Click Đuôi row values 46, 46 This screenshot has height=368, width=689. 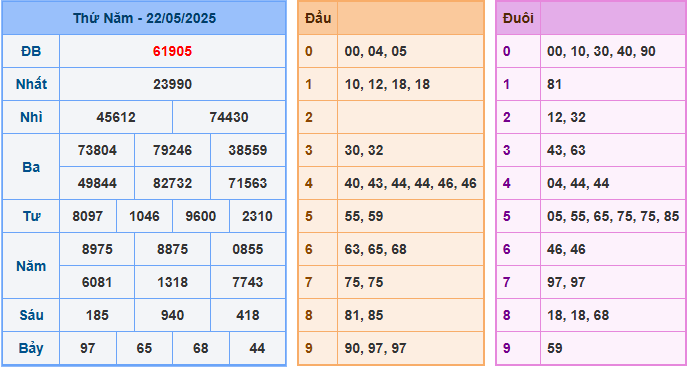click(566, 249)
